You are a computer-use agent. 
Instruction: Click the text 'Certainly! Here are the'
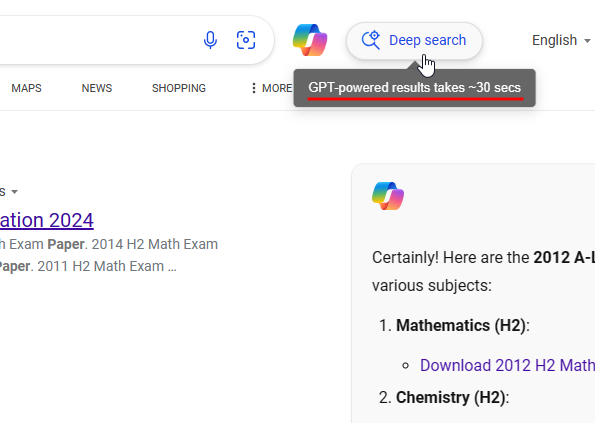click(450, 258)
